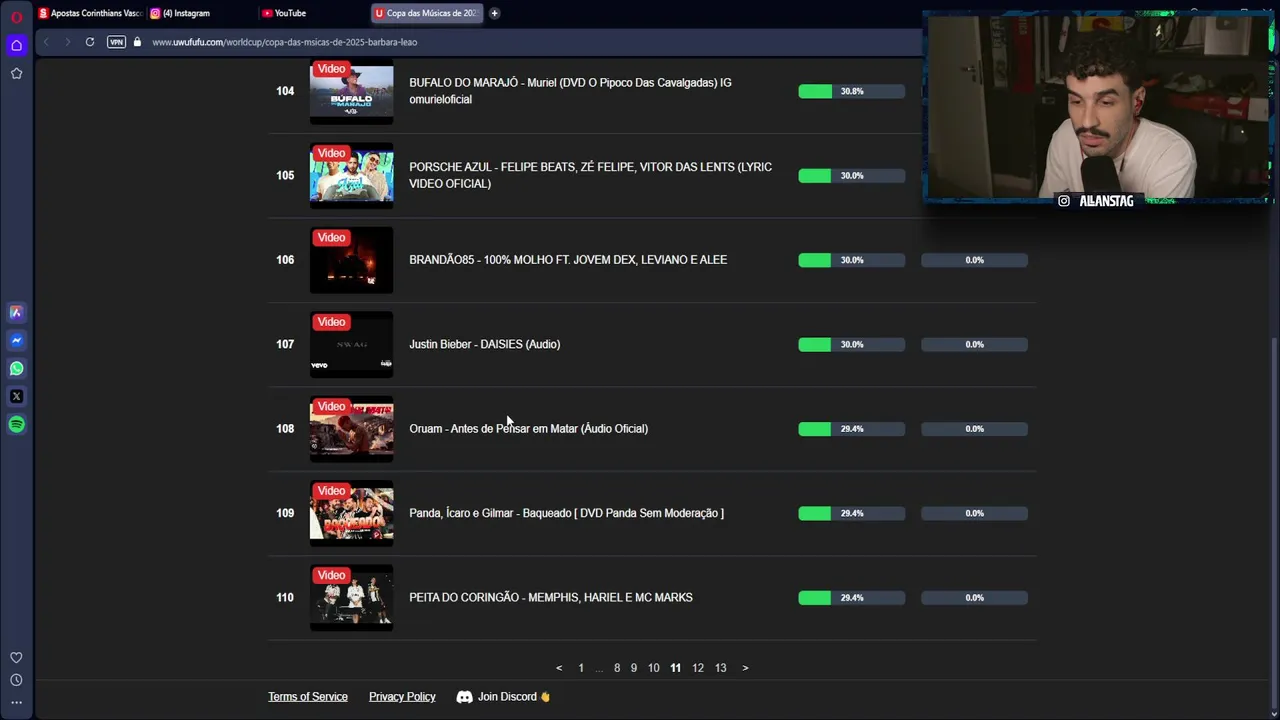Click title BUFALO DO MARAJÓ - Muriel

(570, 91)
